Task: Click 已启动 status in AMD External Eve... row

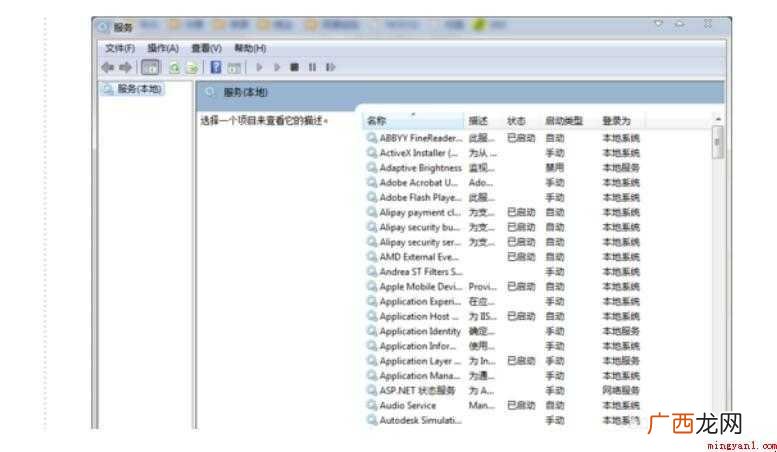Action: pos(521,257)
